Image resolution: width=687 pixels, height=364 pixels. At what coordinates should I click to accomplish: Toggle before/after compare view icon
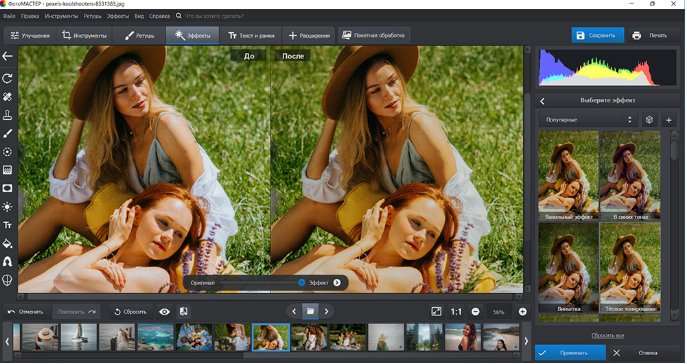point(184,311)
